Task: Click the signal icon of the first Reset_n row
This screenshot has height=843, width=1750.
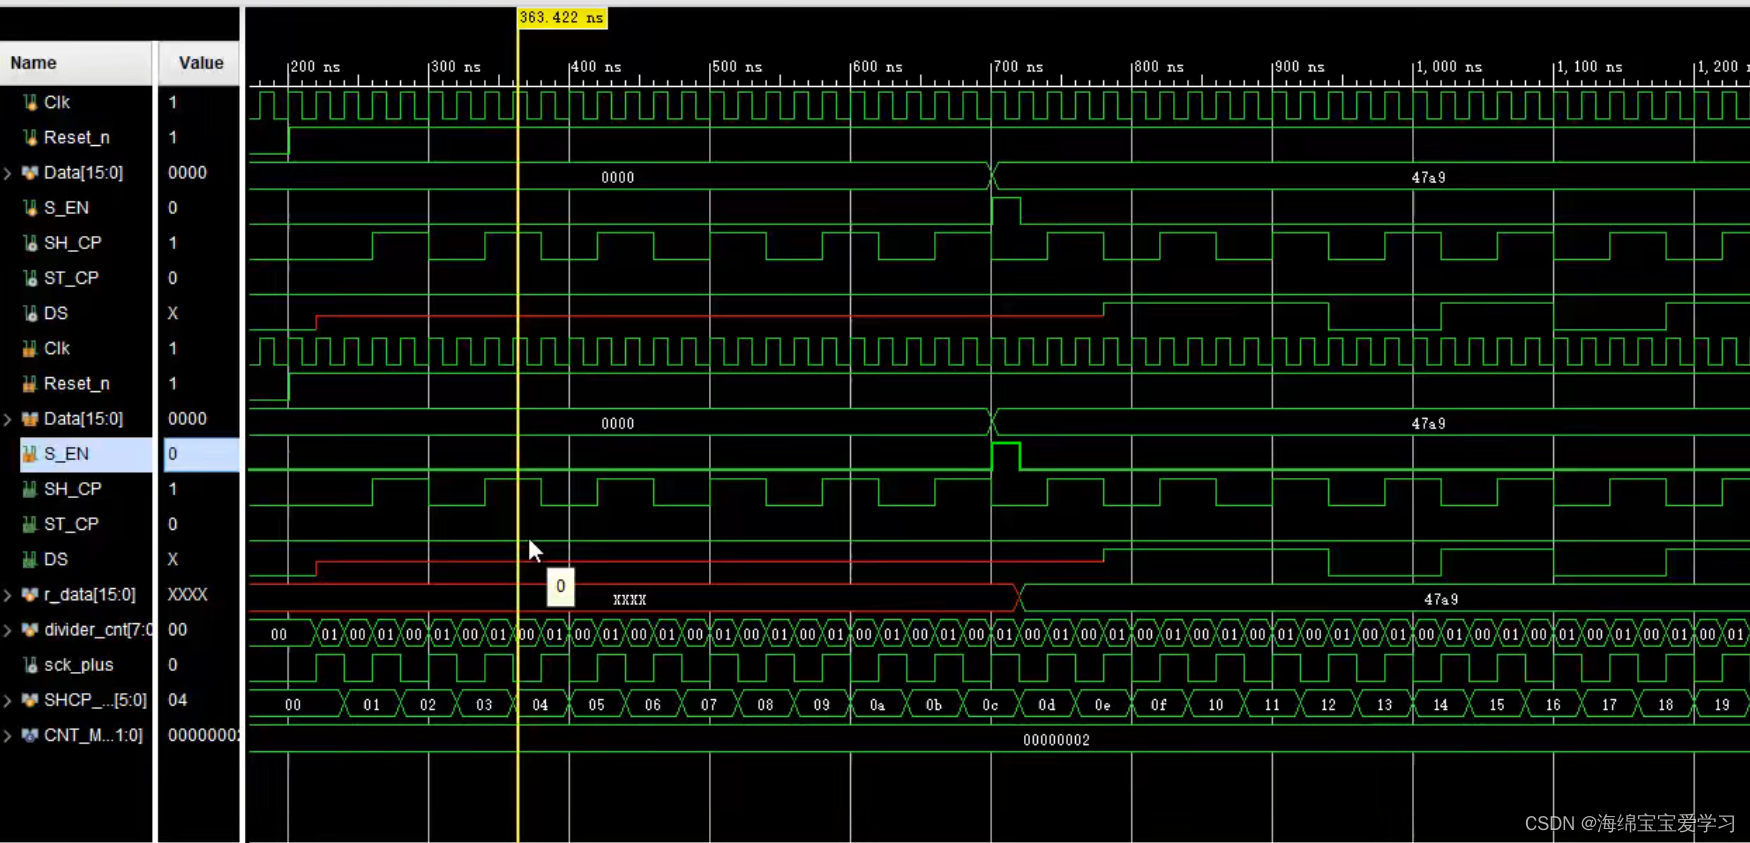Action: (30, 137)
